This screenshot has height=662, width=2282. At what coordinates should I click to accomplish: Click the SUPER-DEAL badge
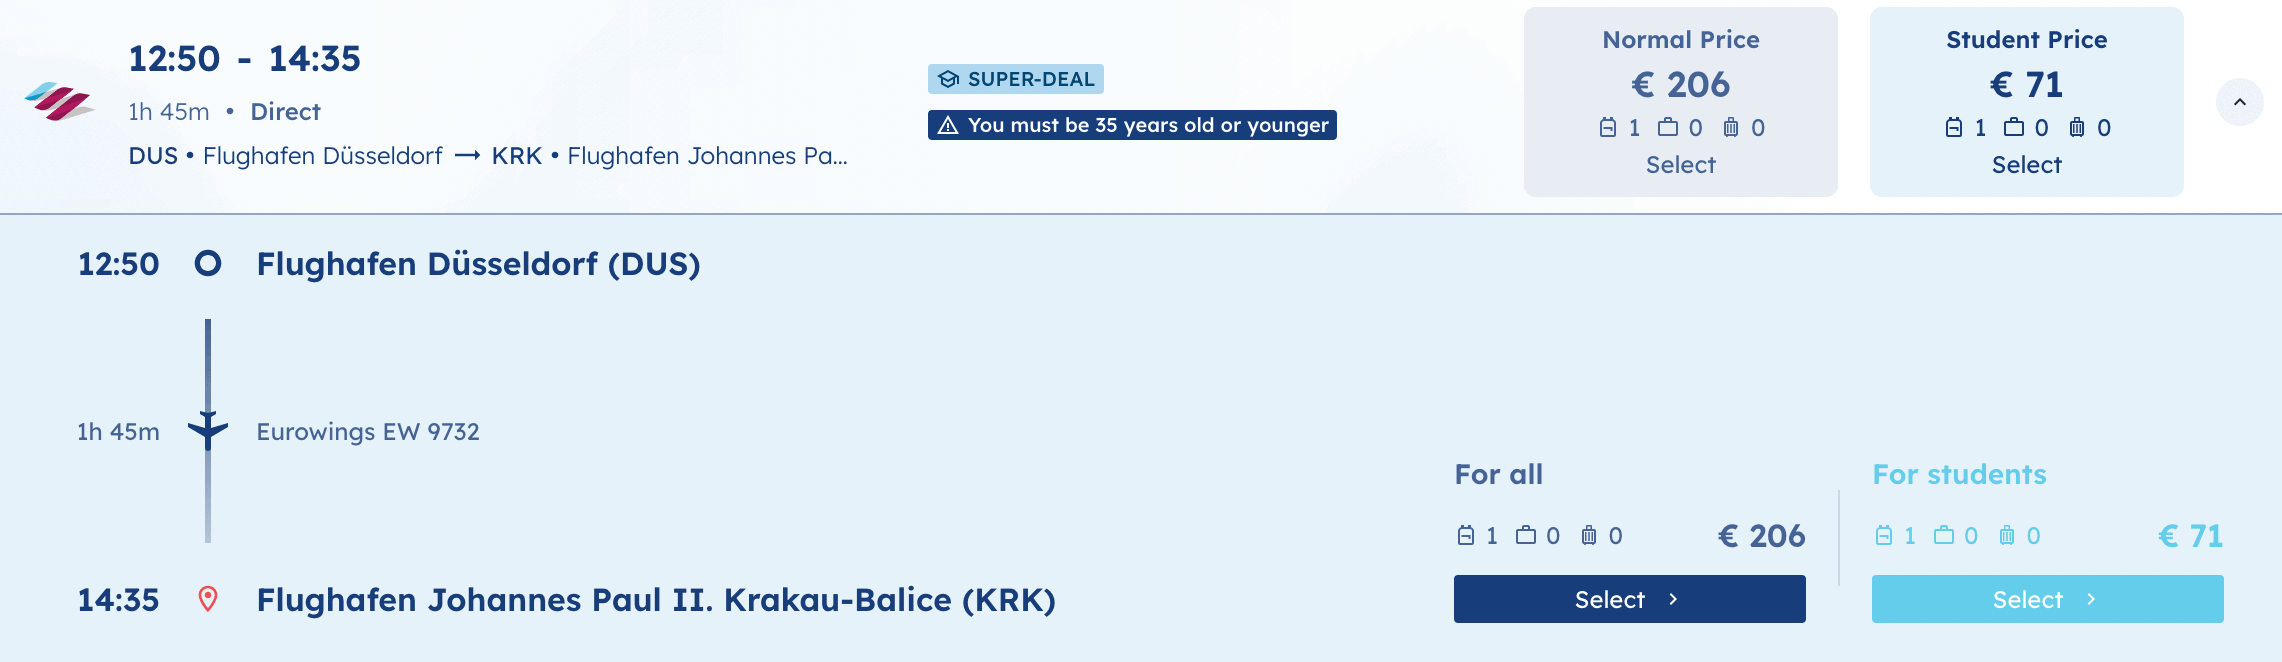tap(1015, 79)
